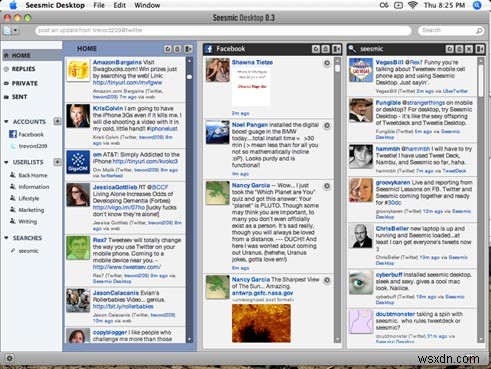This screenshot has height=369, width=491.
Task: Open the Information userlist
Action: 30,187
